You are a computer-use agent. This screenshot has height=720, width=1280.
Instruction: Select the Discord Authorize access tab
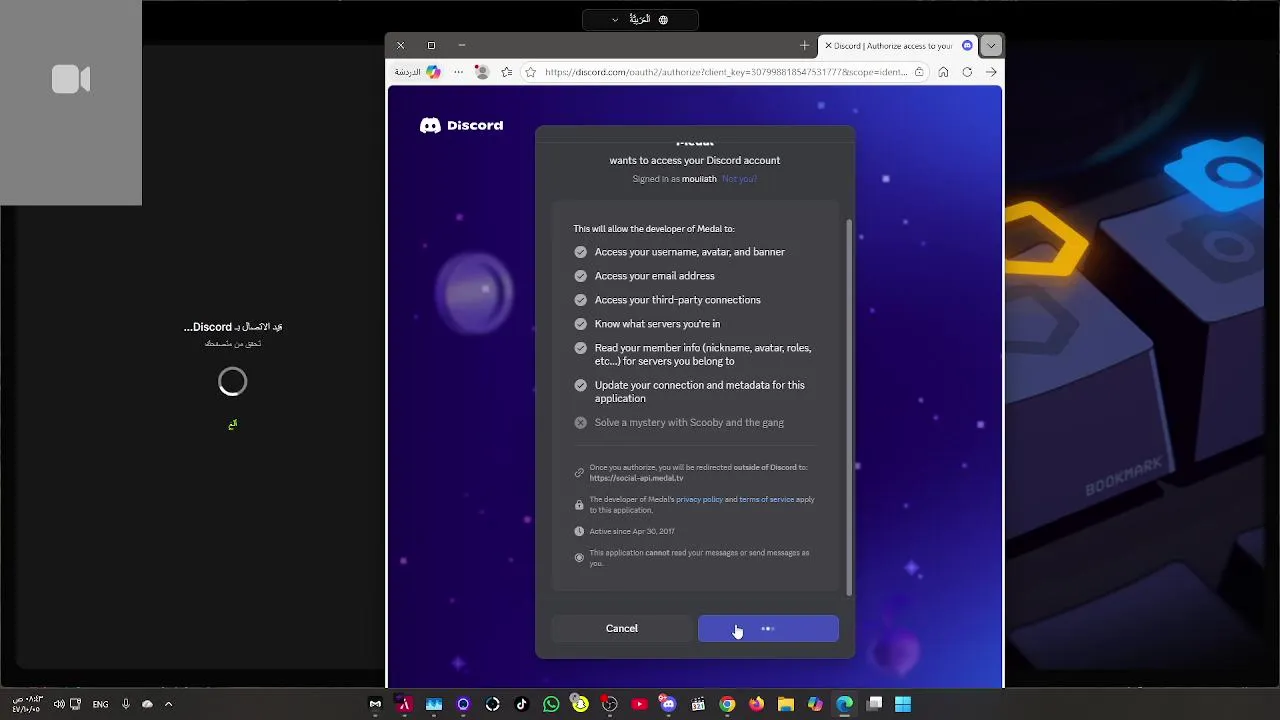pos(898,46)
